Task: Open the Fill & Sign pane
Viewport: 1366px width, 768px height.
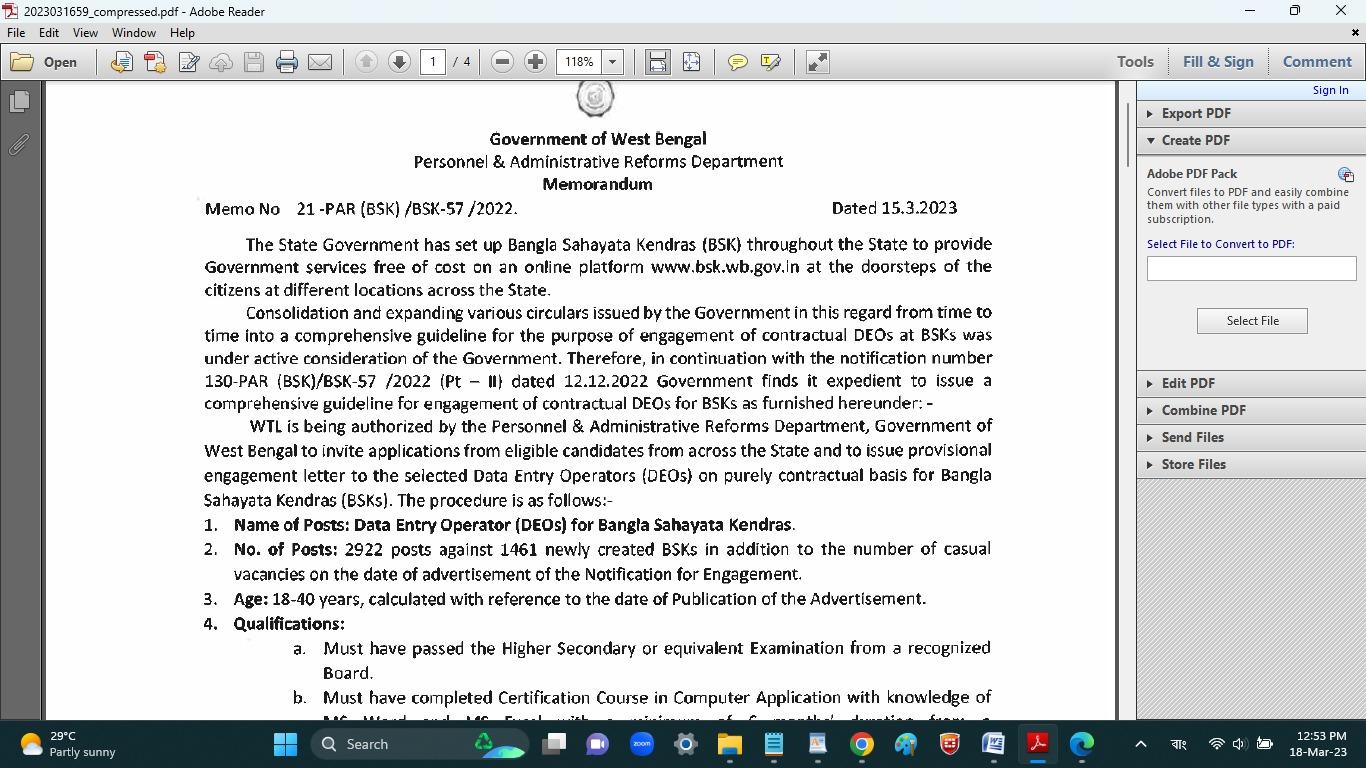Action: click(1218, 62)
